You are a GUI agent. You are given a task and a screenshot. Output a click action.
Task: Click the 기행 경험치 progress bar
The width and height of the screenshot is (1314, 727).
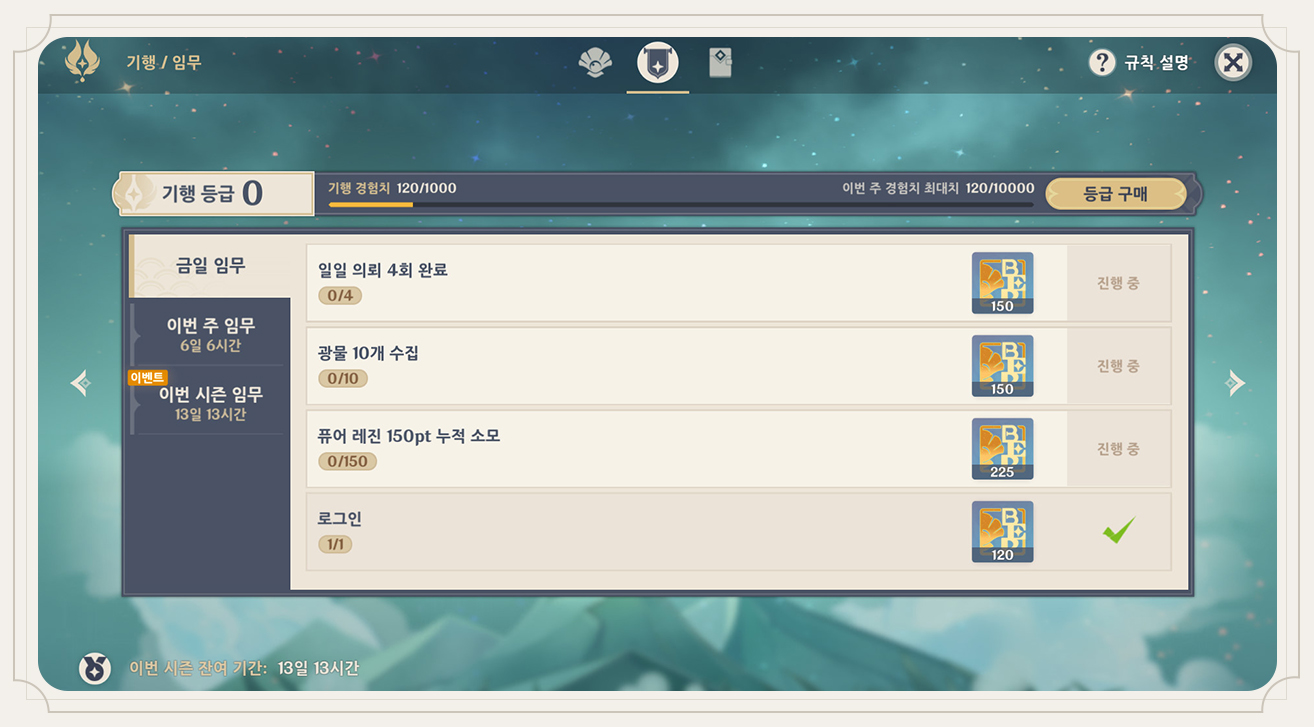point(680,204)
